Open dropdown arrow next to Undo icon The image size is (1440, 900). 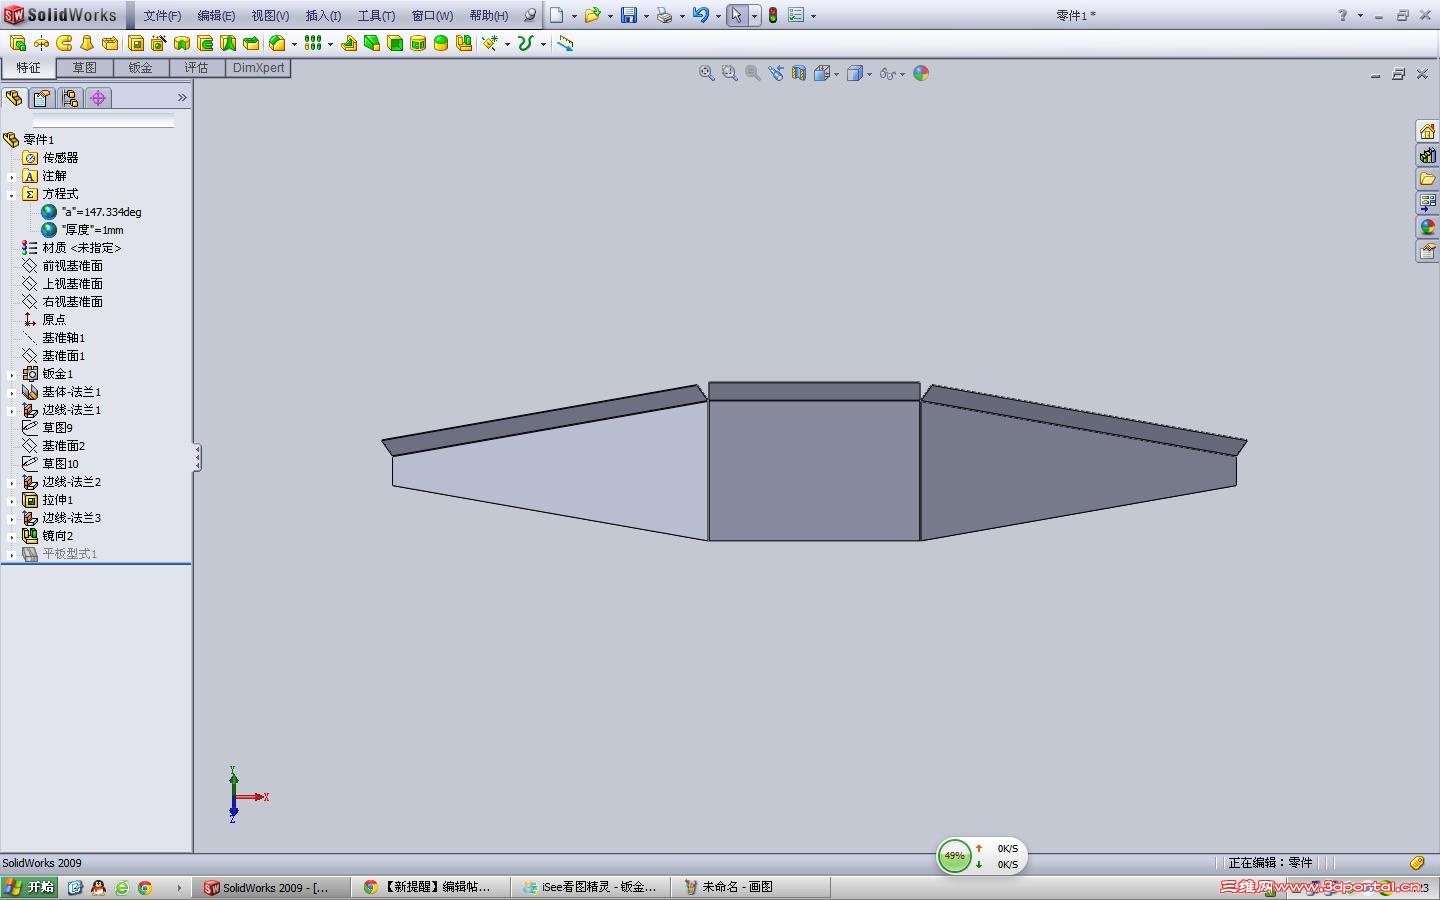(x=718, y=16)
